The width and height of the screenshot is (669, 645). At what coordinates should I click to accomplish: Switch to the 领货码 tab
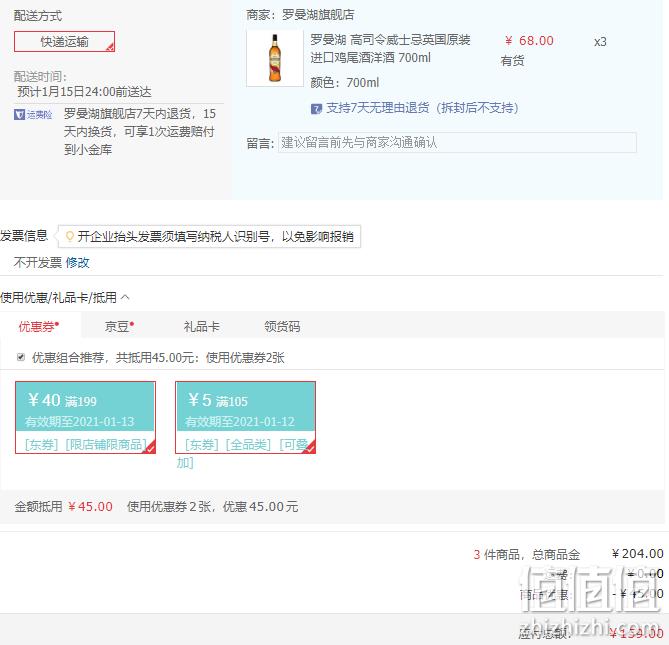282,326
